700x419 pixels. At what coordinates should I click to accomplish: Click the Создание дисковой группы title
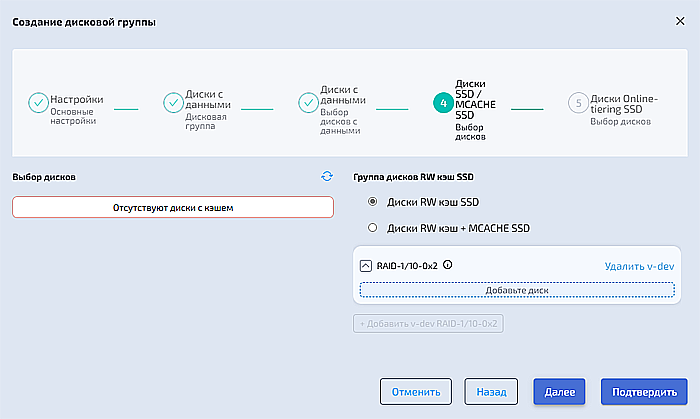click(x=84, y=22)
